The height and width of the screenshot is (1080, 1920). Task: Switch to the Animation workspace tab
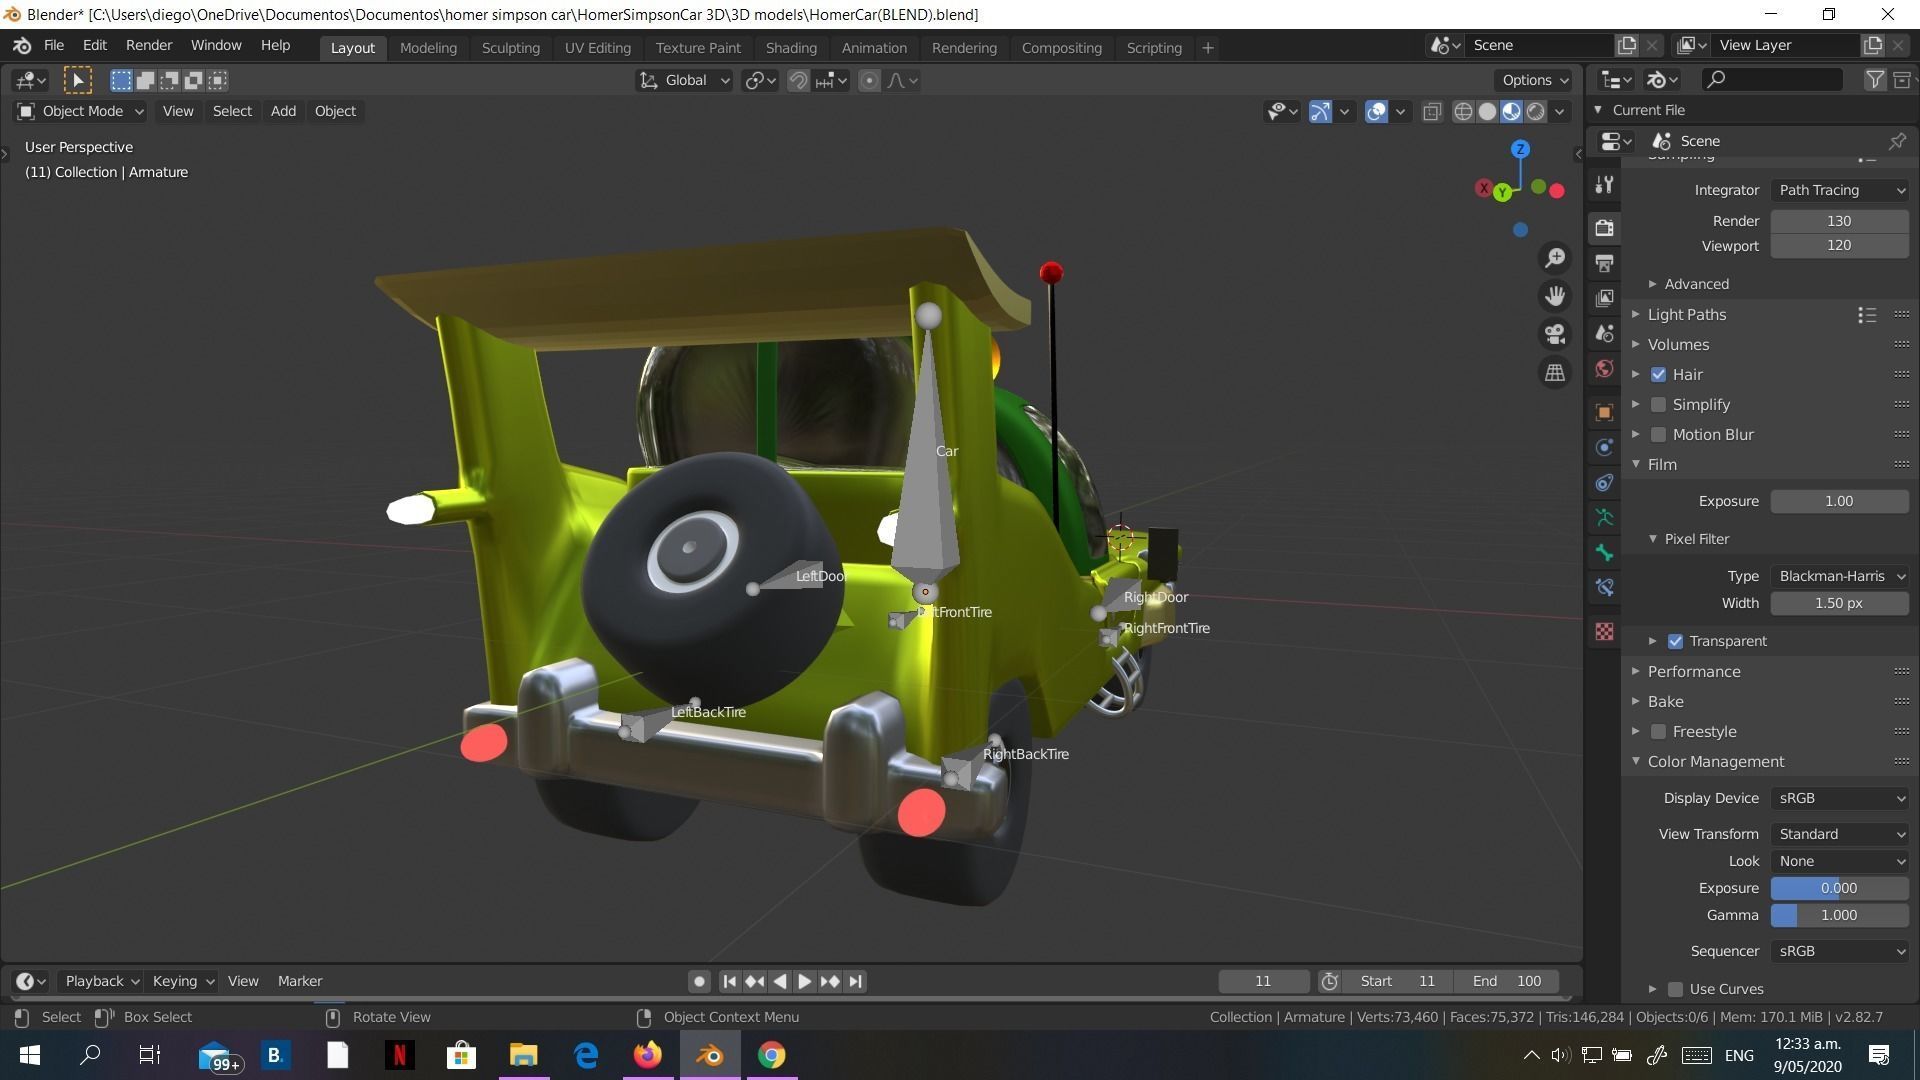874,47
